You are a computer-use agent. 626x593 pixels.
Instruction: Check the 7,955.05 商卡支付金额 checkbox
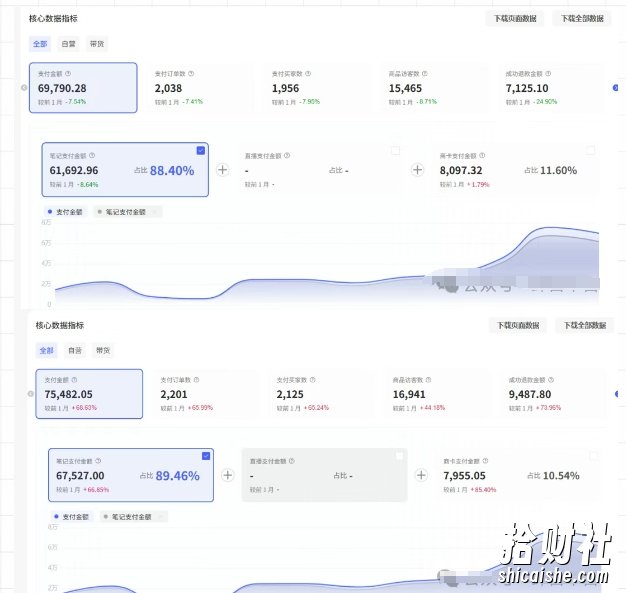tap(593, 456)
